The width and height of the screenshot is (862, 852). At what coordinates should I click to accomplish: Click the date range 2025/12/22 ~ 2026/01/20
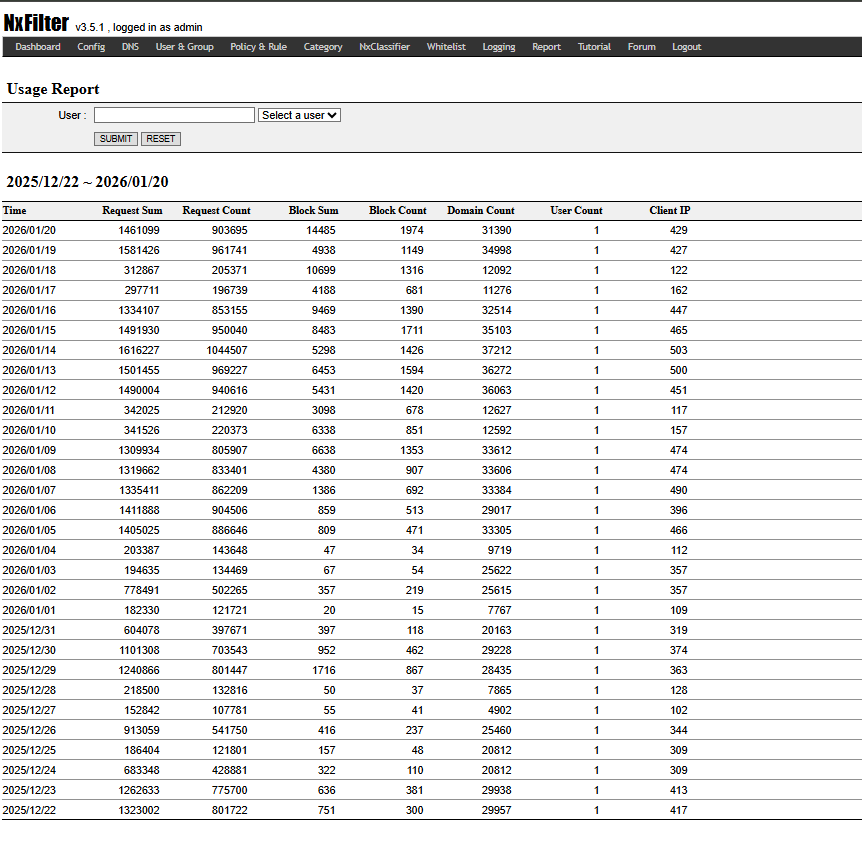87,182
